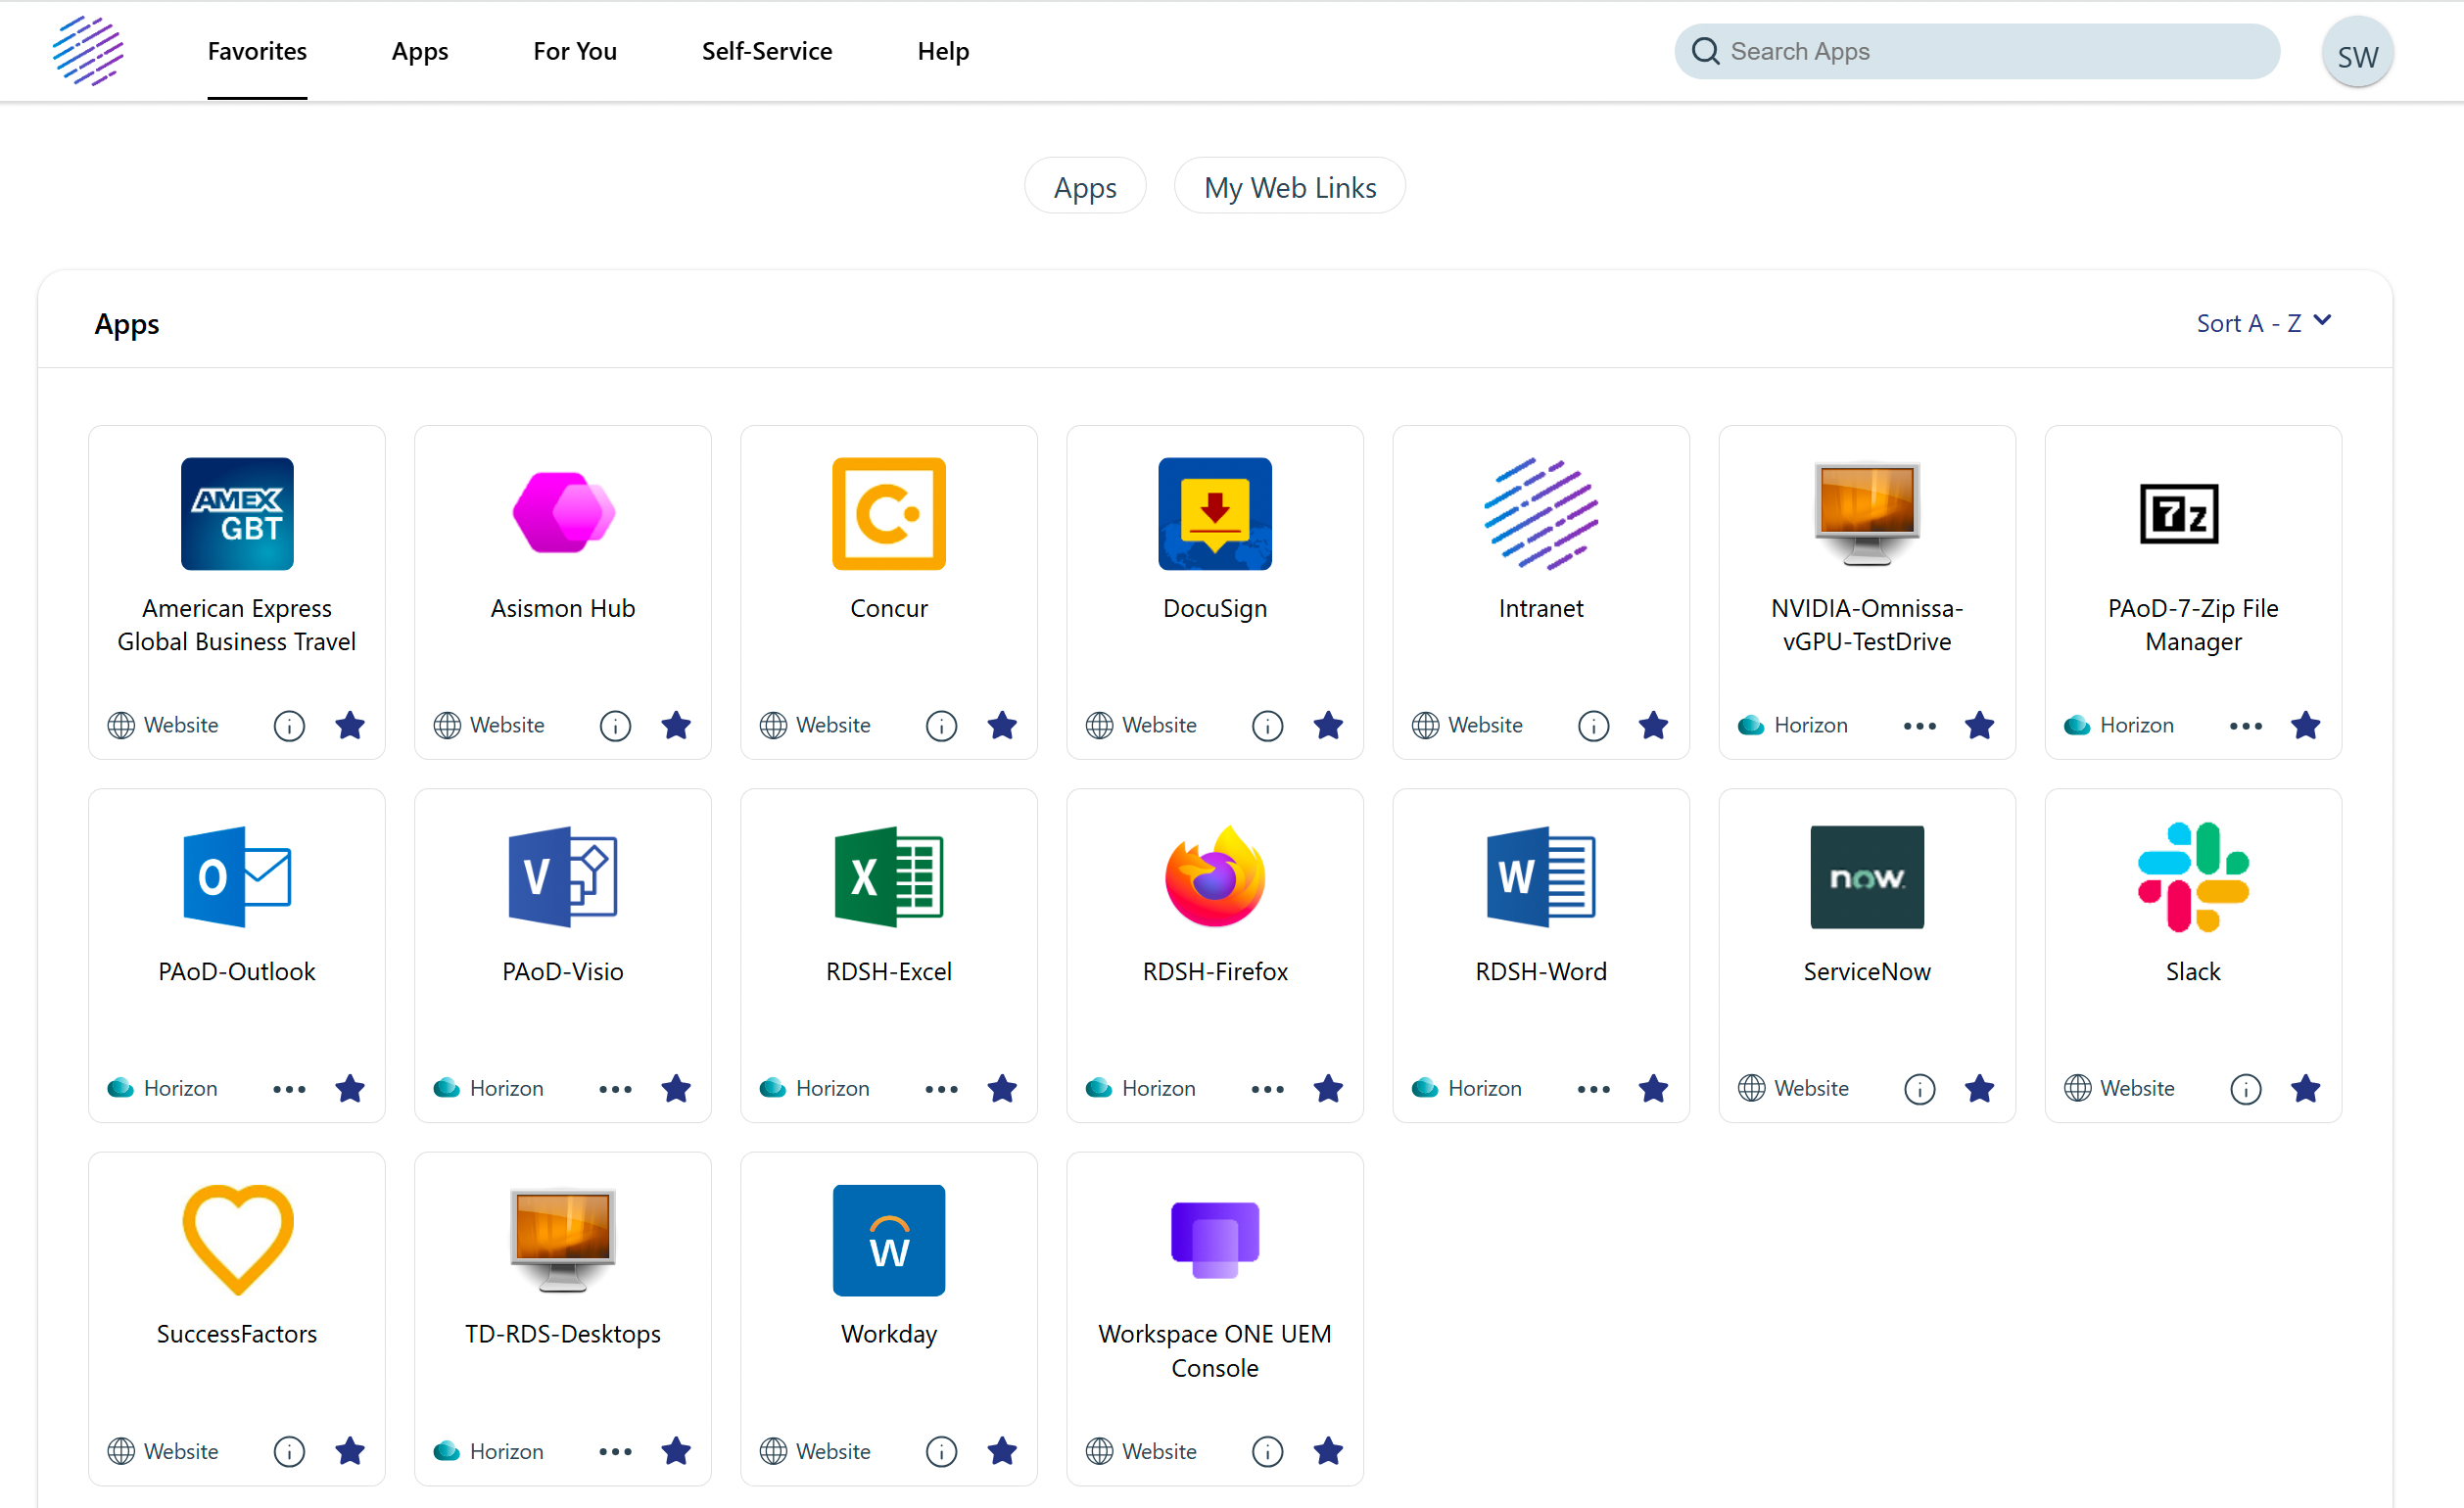Unfavorite American Express Global Business Travel star
Screen dimensions: 2464x1508
click(x=350, y=725)
